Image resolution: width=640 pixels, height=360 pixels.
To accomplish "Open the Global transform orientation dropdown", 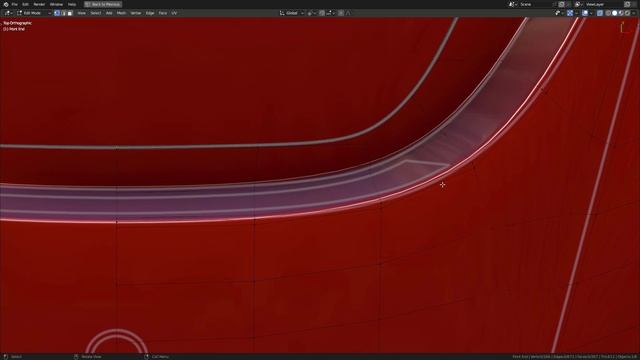I will click(x=291, y=13).
